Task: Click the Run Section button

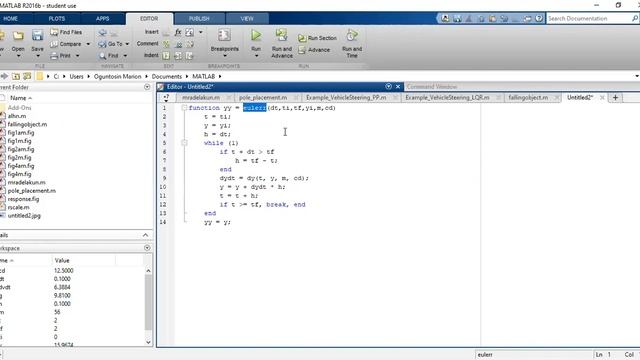Action: pyautogui.click(x=318, y=38)
